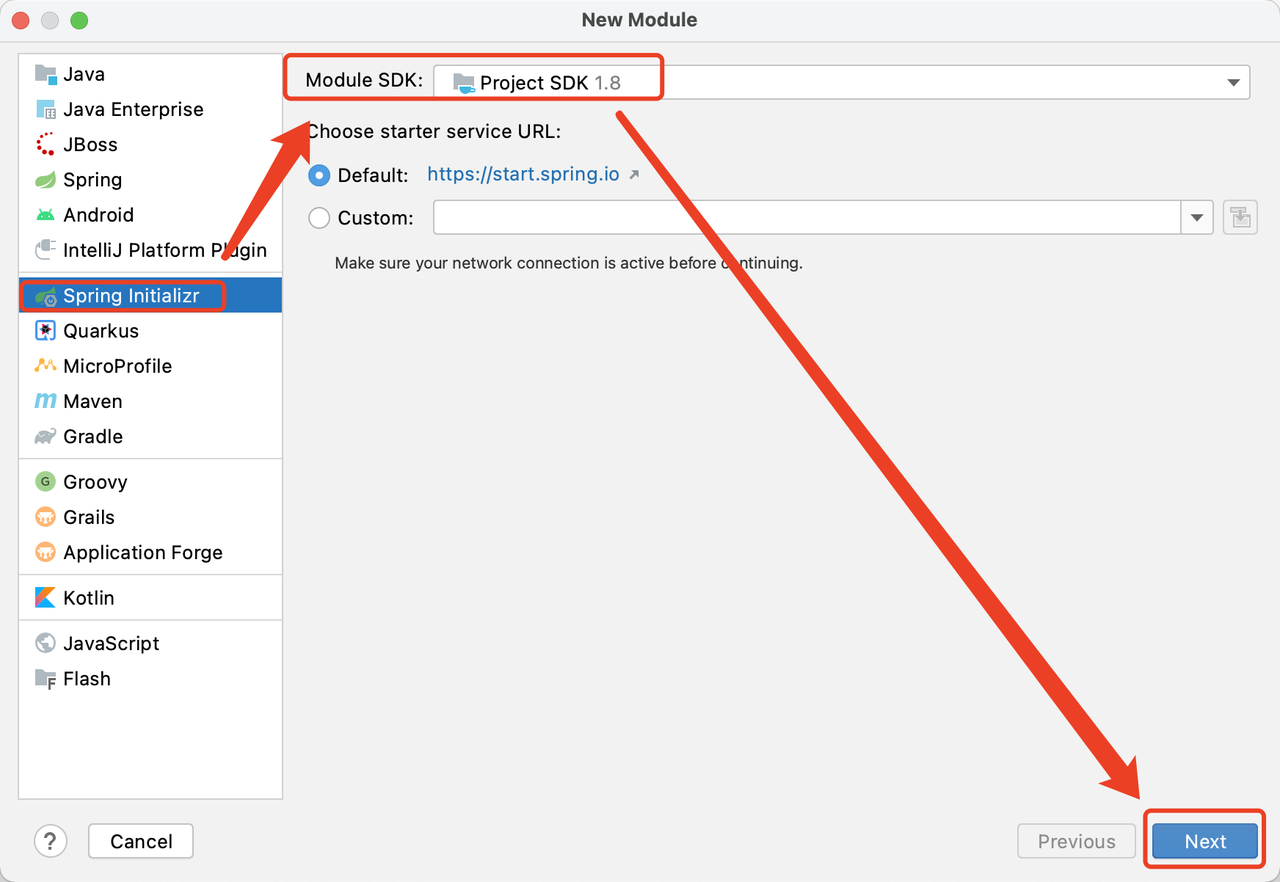
Task: Click the Spring Initializr icon
Action: click(46, 296)
